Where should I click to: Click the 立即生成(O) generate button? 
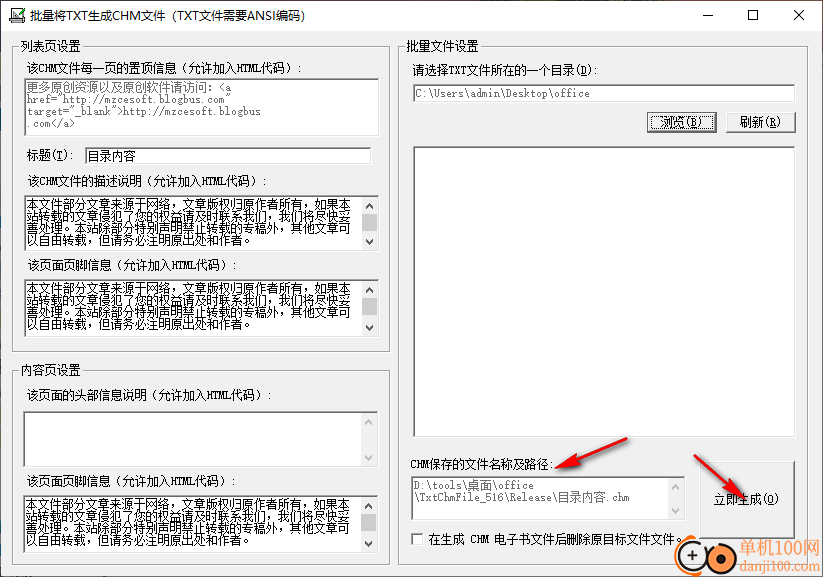click(746, 499)
